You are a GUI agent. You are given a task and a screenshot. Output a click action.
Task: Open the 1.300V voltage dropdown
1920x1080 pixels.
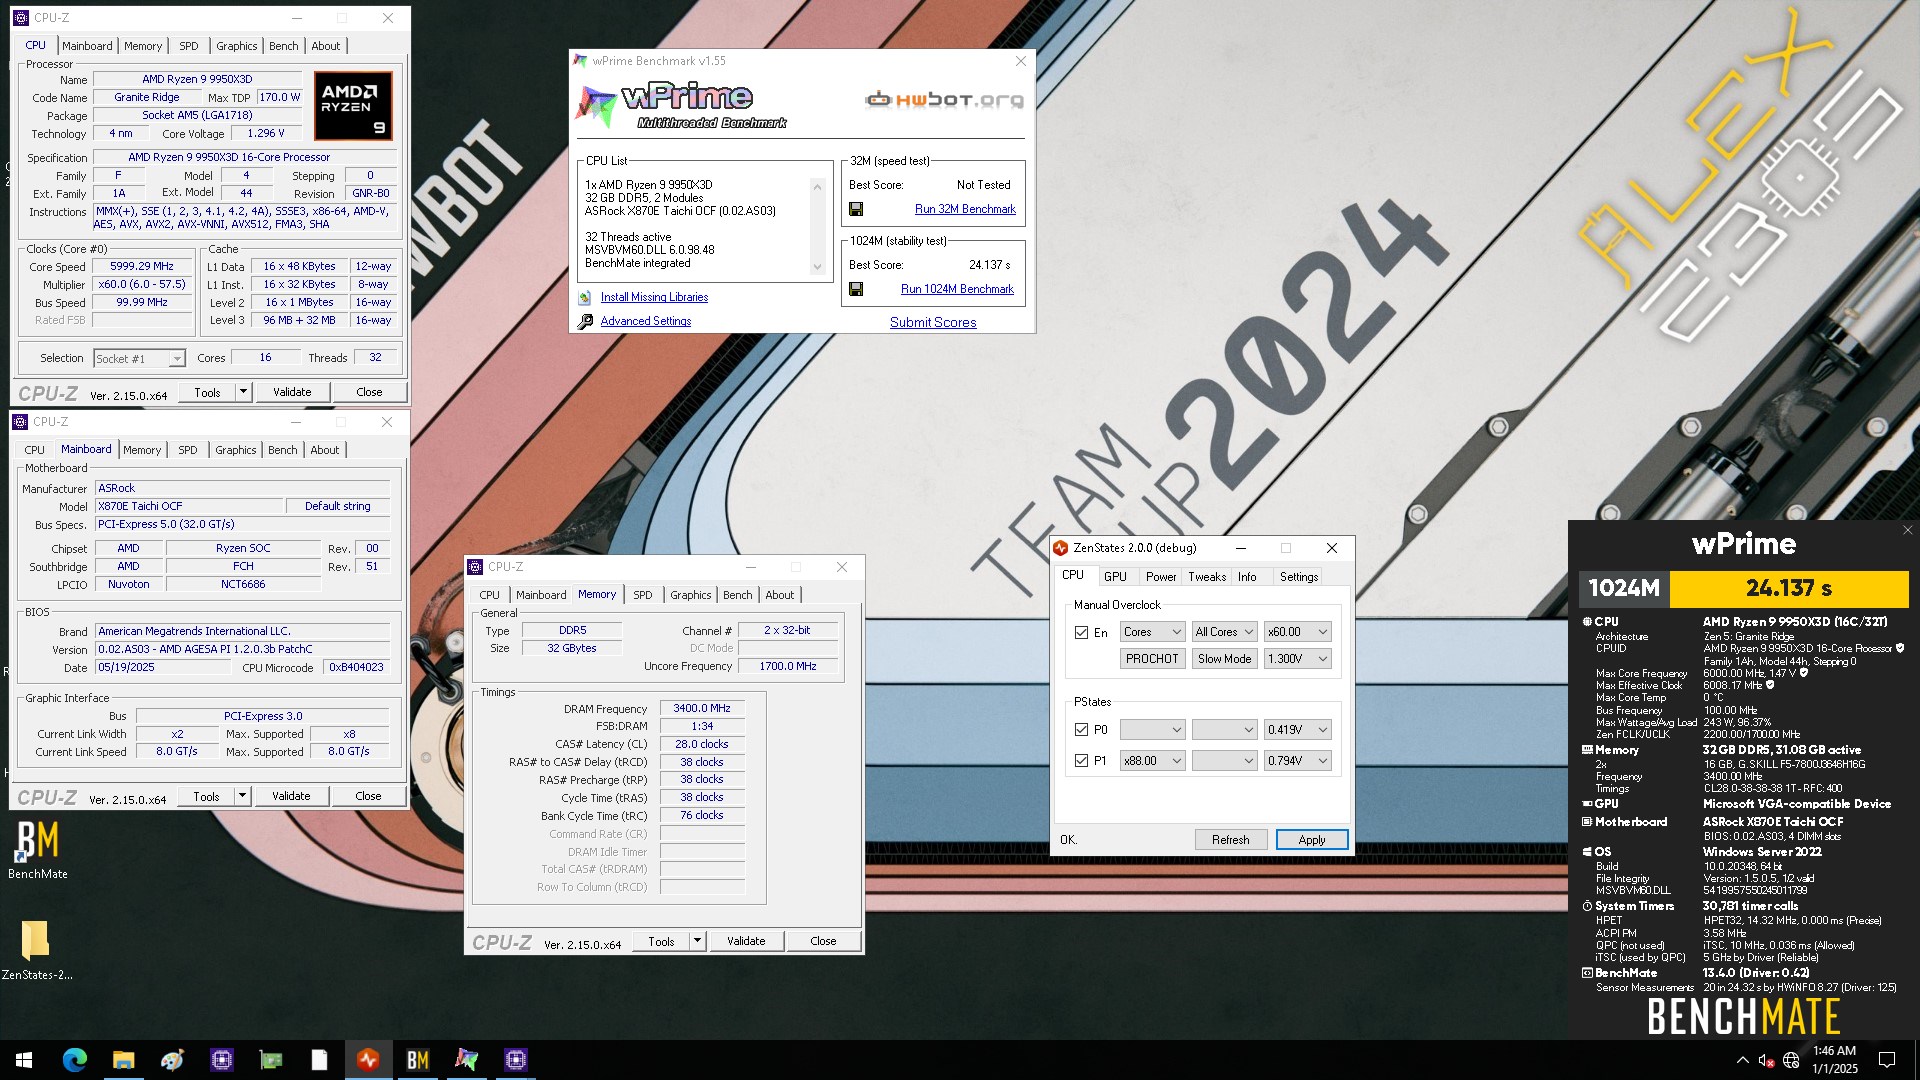click(x=1297, y=659)
